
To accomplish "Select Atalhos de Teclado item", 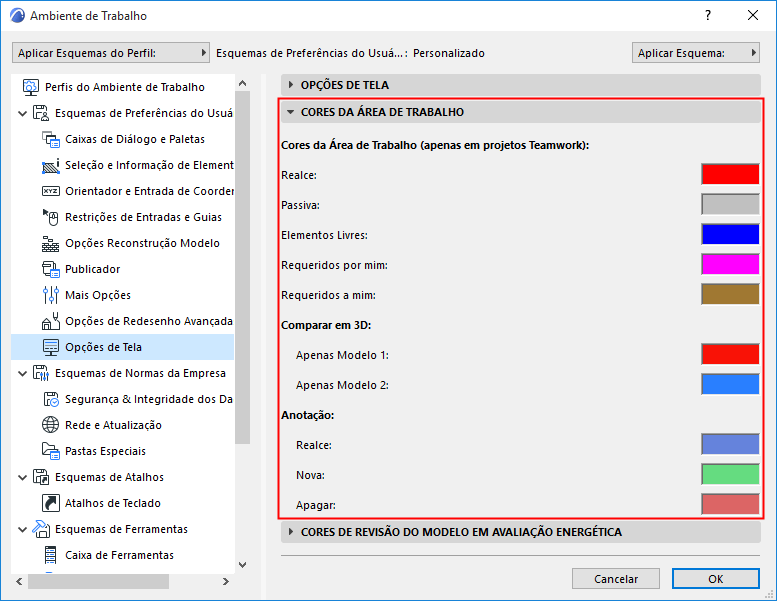I will (113, 503).
